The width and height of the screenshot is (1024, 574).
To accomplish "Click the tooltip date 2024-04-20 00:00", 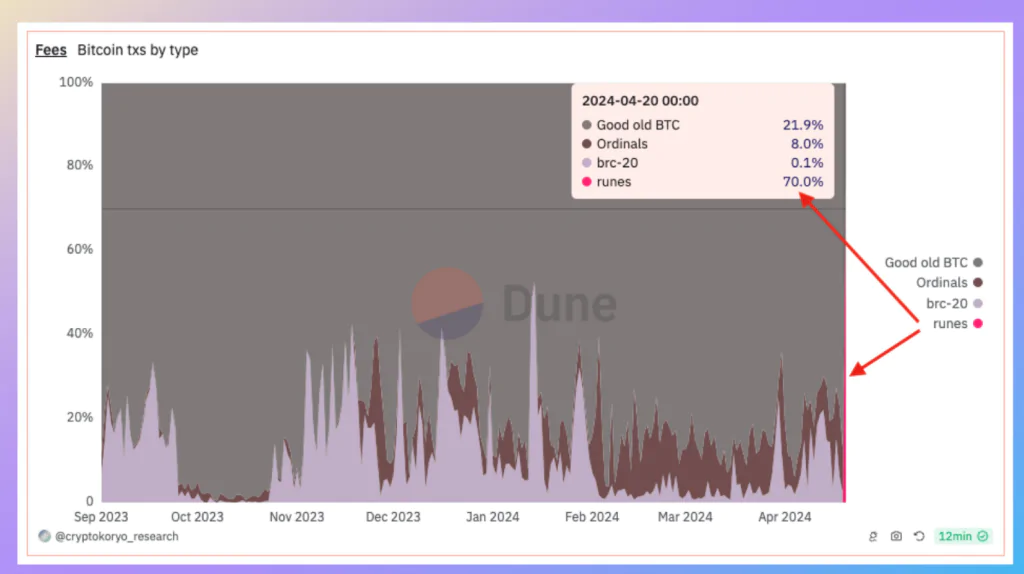I will (640, 101).
